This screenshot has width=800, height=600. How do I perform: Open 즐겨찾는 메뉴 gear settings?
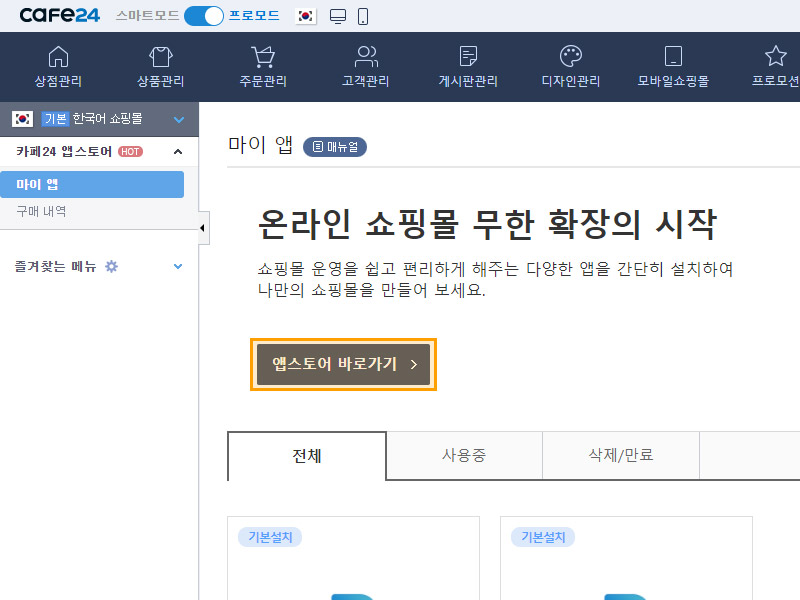(x=111, y=266)
